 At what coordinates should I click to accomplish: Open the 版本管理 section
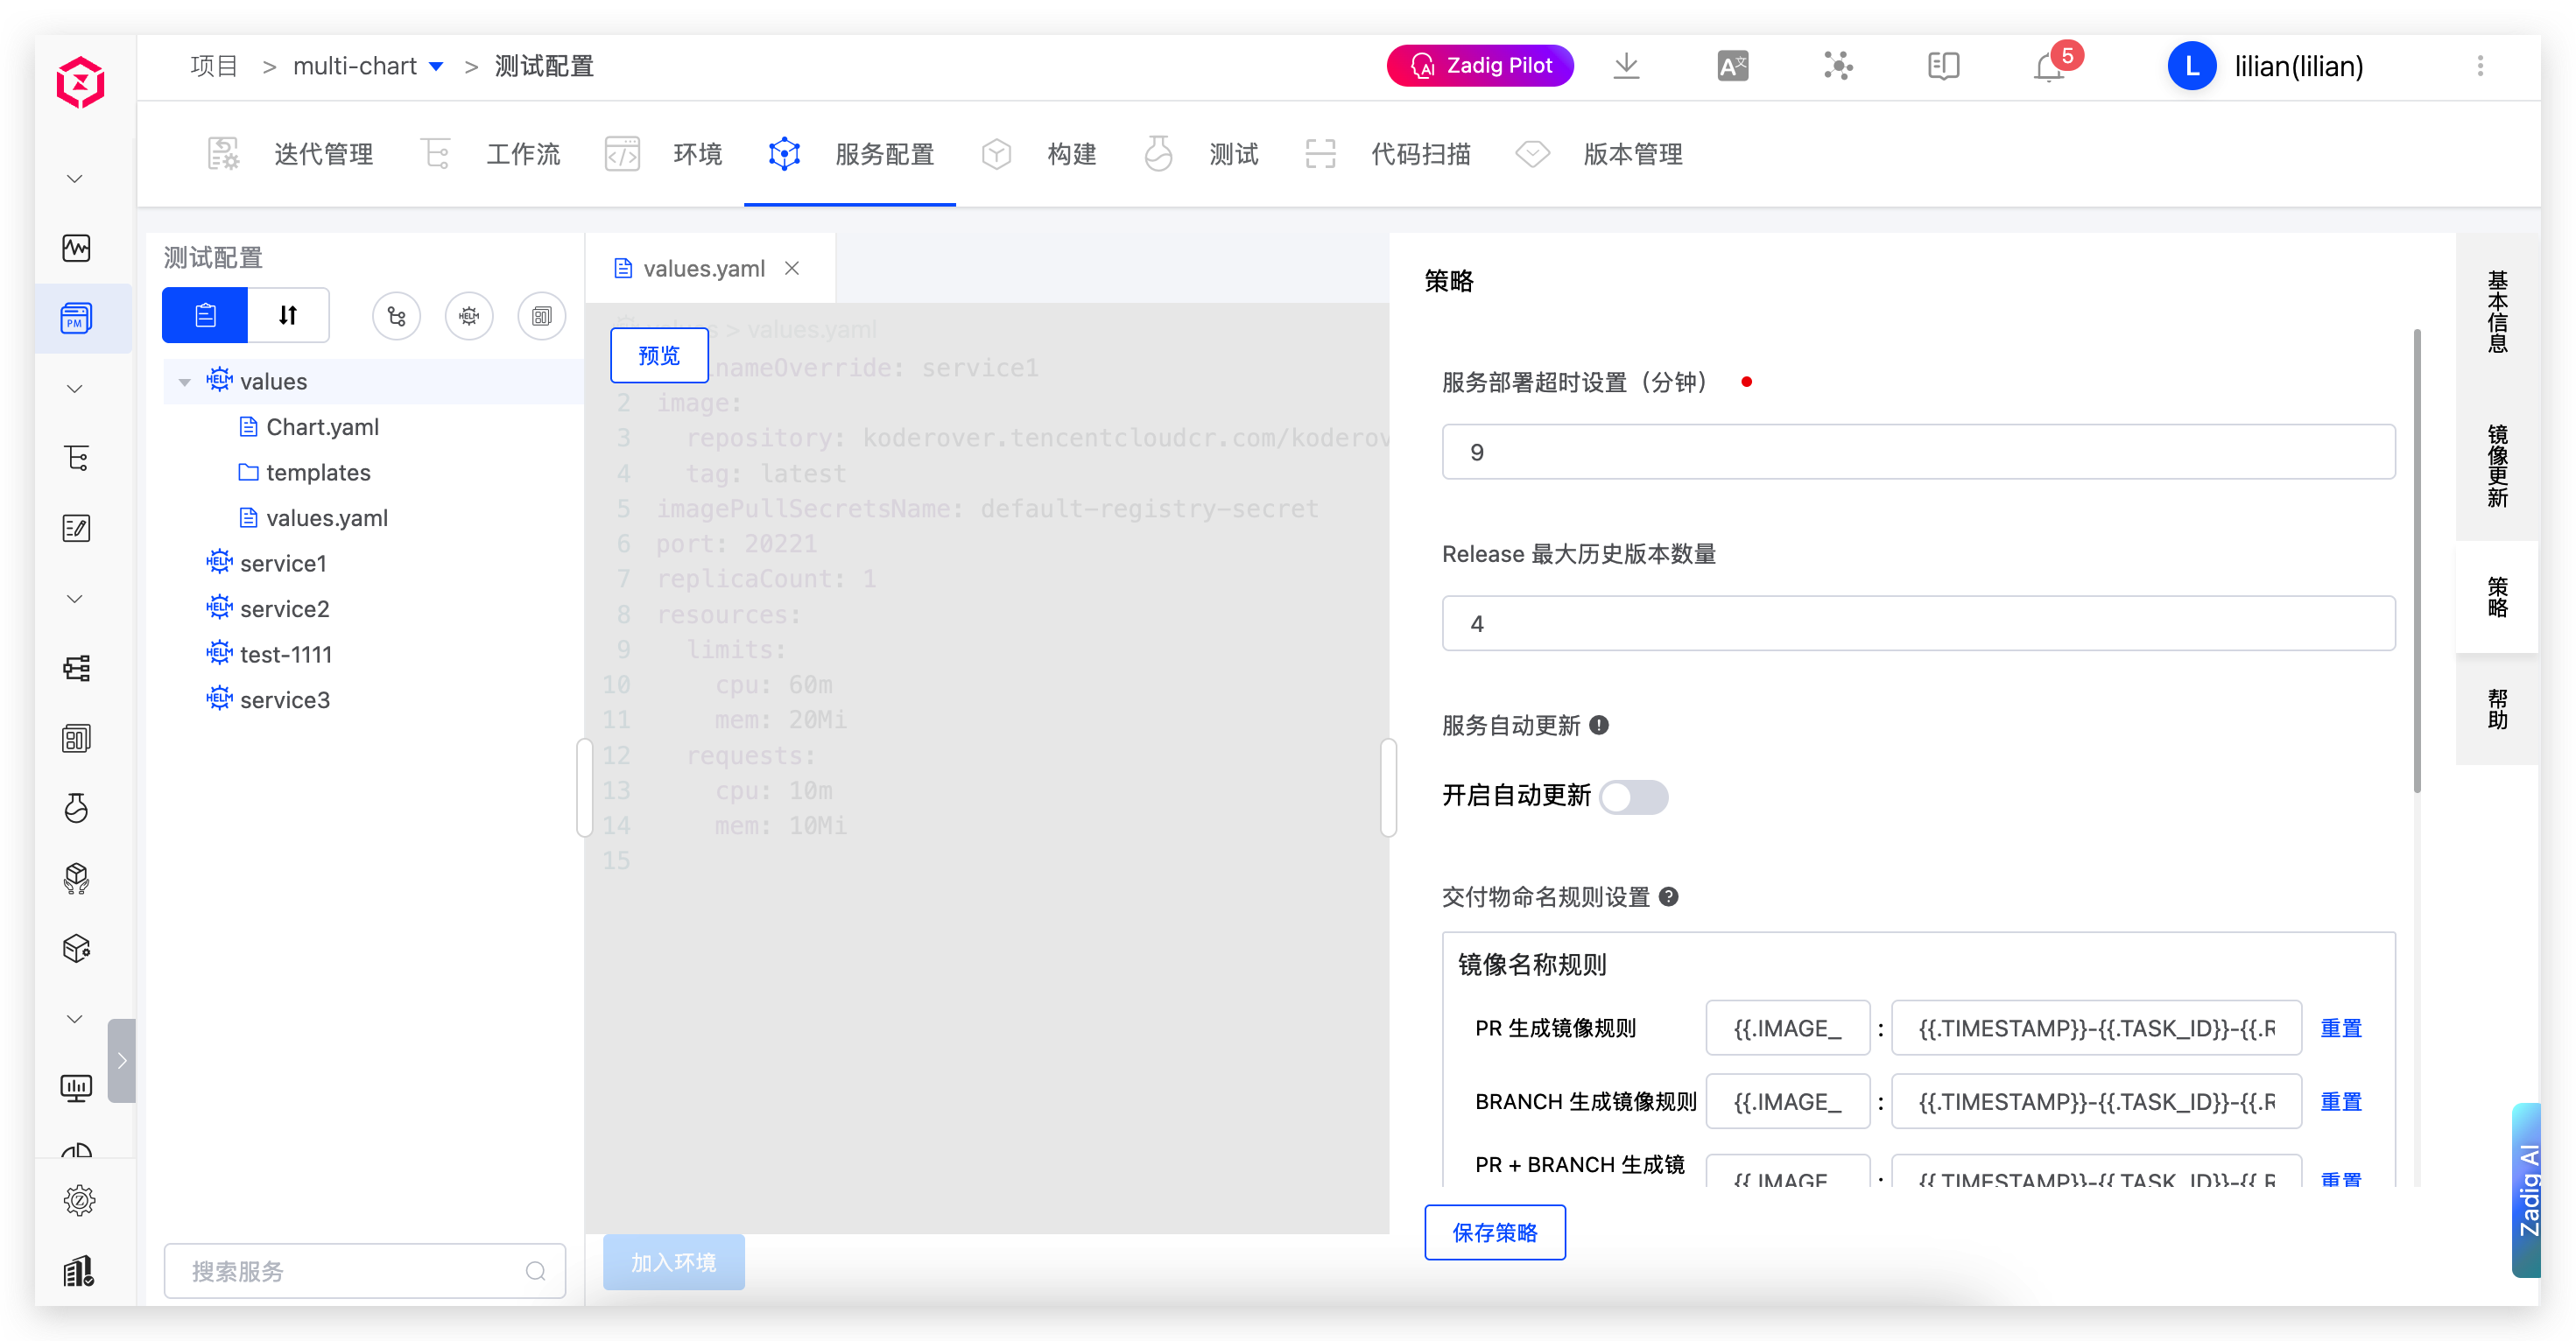point(1633,154)
